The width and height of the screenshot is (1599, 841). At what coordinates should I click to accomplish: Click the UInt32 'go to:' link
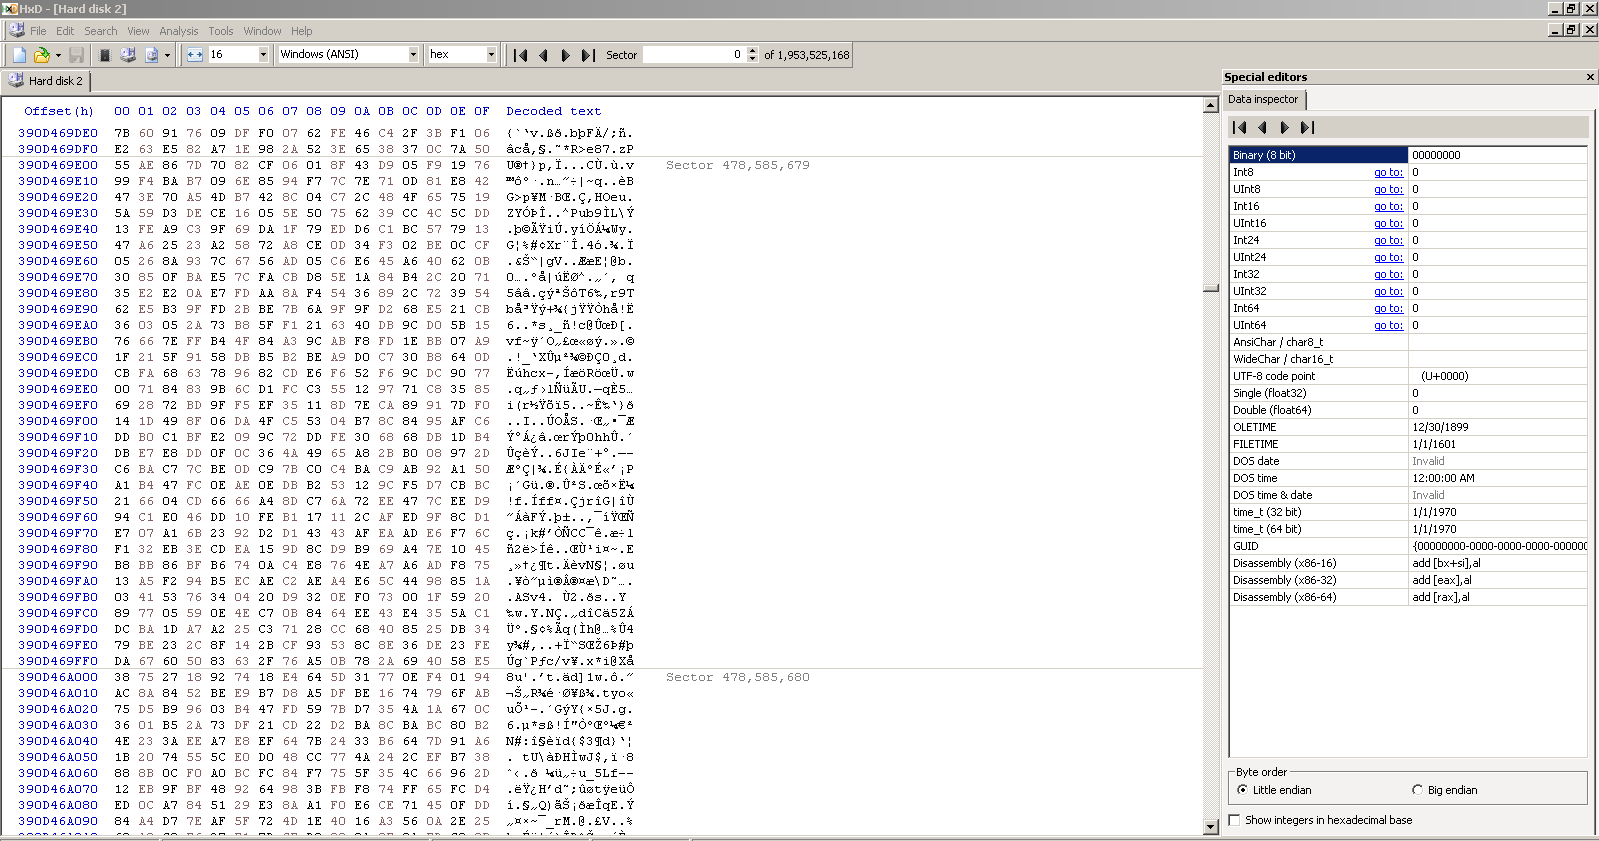[1388, 291]
